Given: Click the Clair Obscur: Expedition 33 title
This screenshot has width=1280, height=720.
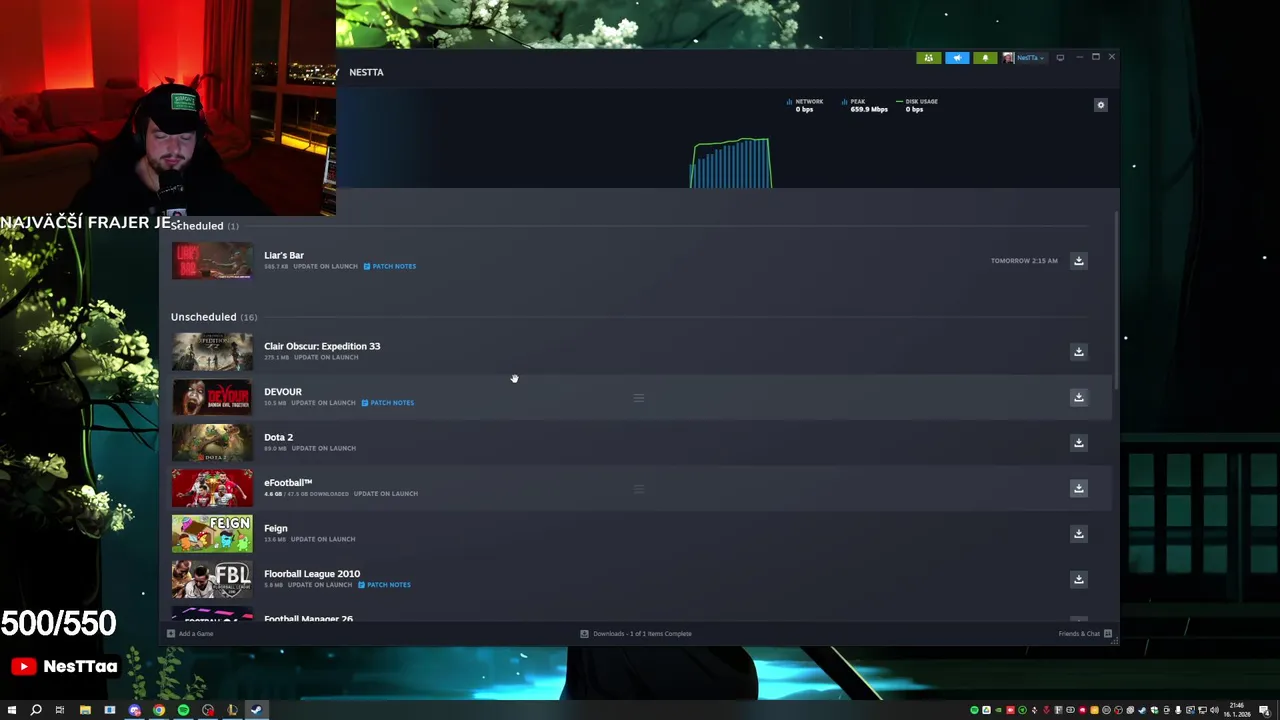Looking at the screenshot, I should click(x=322, y=346).
